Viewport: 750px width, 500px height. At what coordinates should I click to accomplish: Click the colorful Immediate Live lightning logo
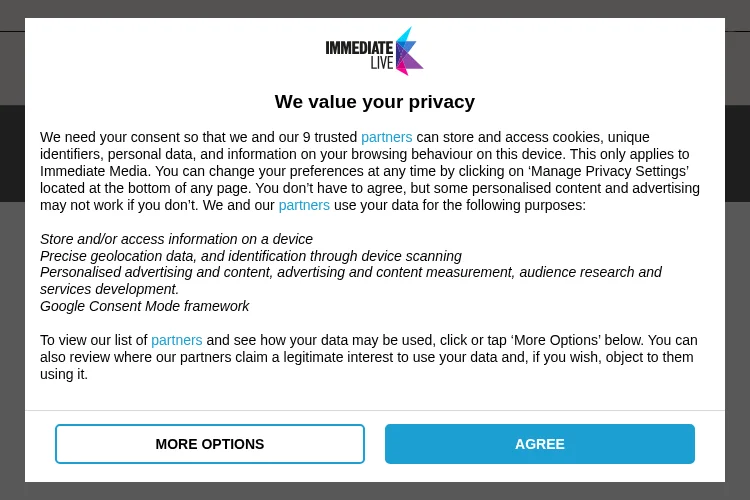(x=409, y=51)
